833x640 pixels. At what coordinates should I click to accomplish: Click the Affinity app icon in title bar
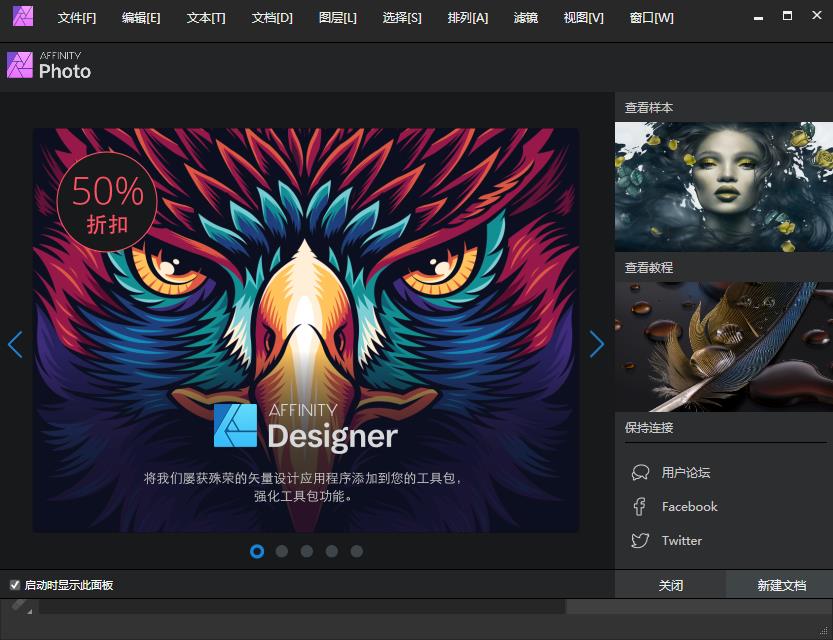coord(22,17)
